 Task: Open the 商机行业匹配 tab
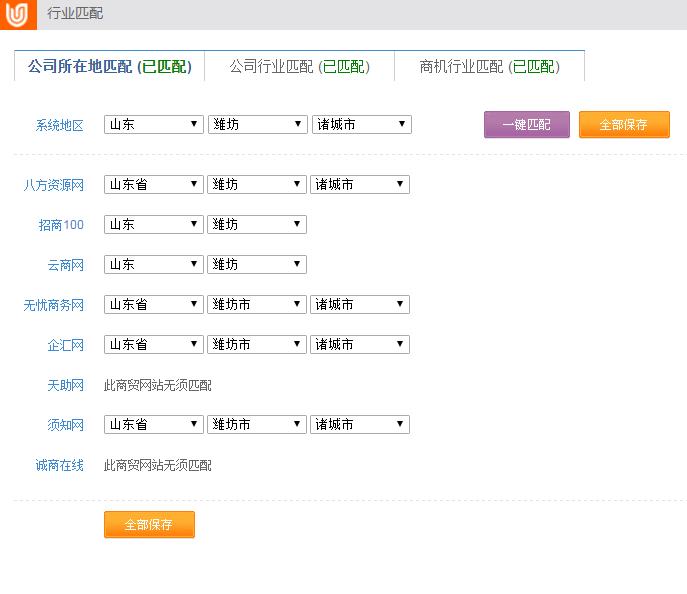click(x=489, y=67)
